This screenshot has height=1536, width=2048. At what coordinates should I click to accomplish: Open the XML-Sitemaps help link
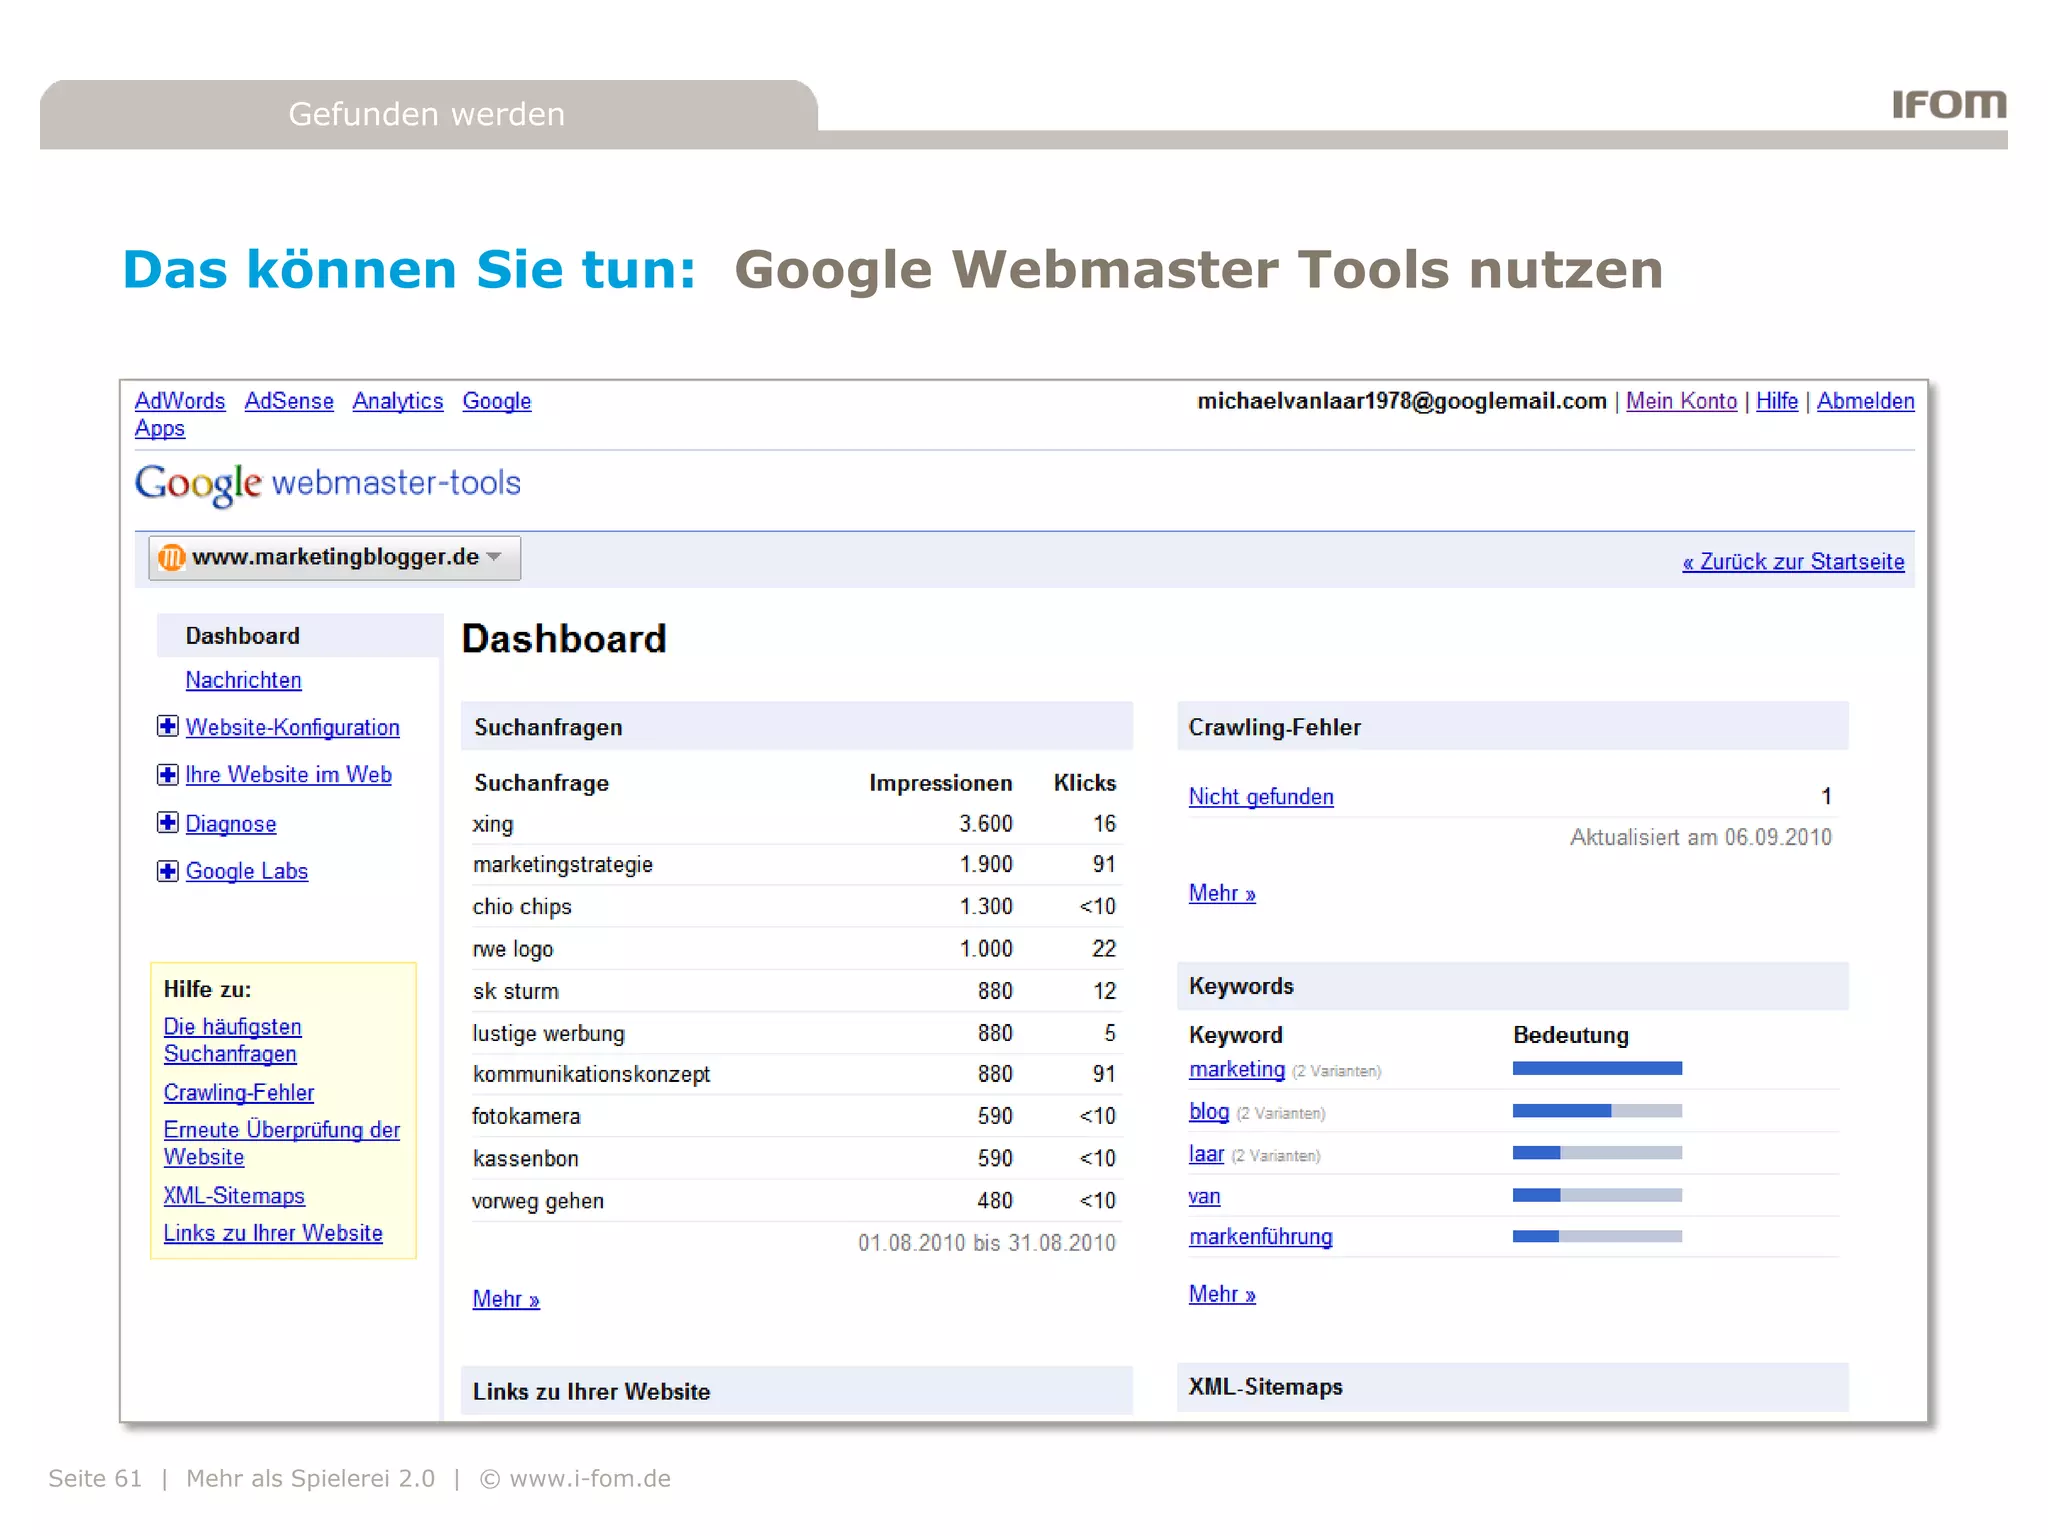point(234,1196)
